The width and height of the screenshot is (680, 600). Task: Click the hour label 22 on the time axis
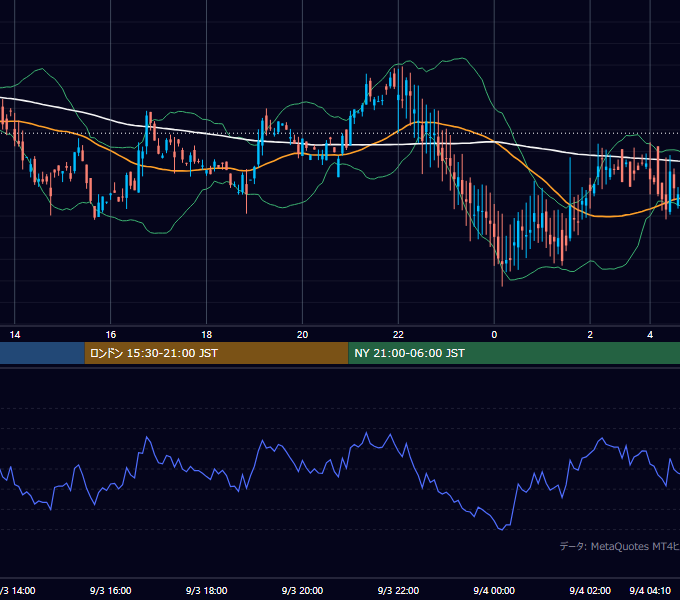[398, 335]
